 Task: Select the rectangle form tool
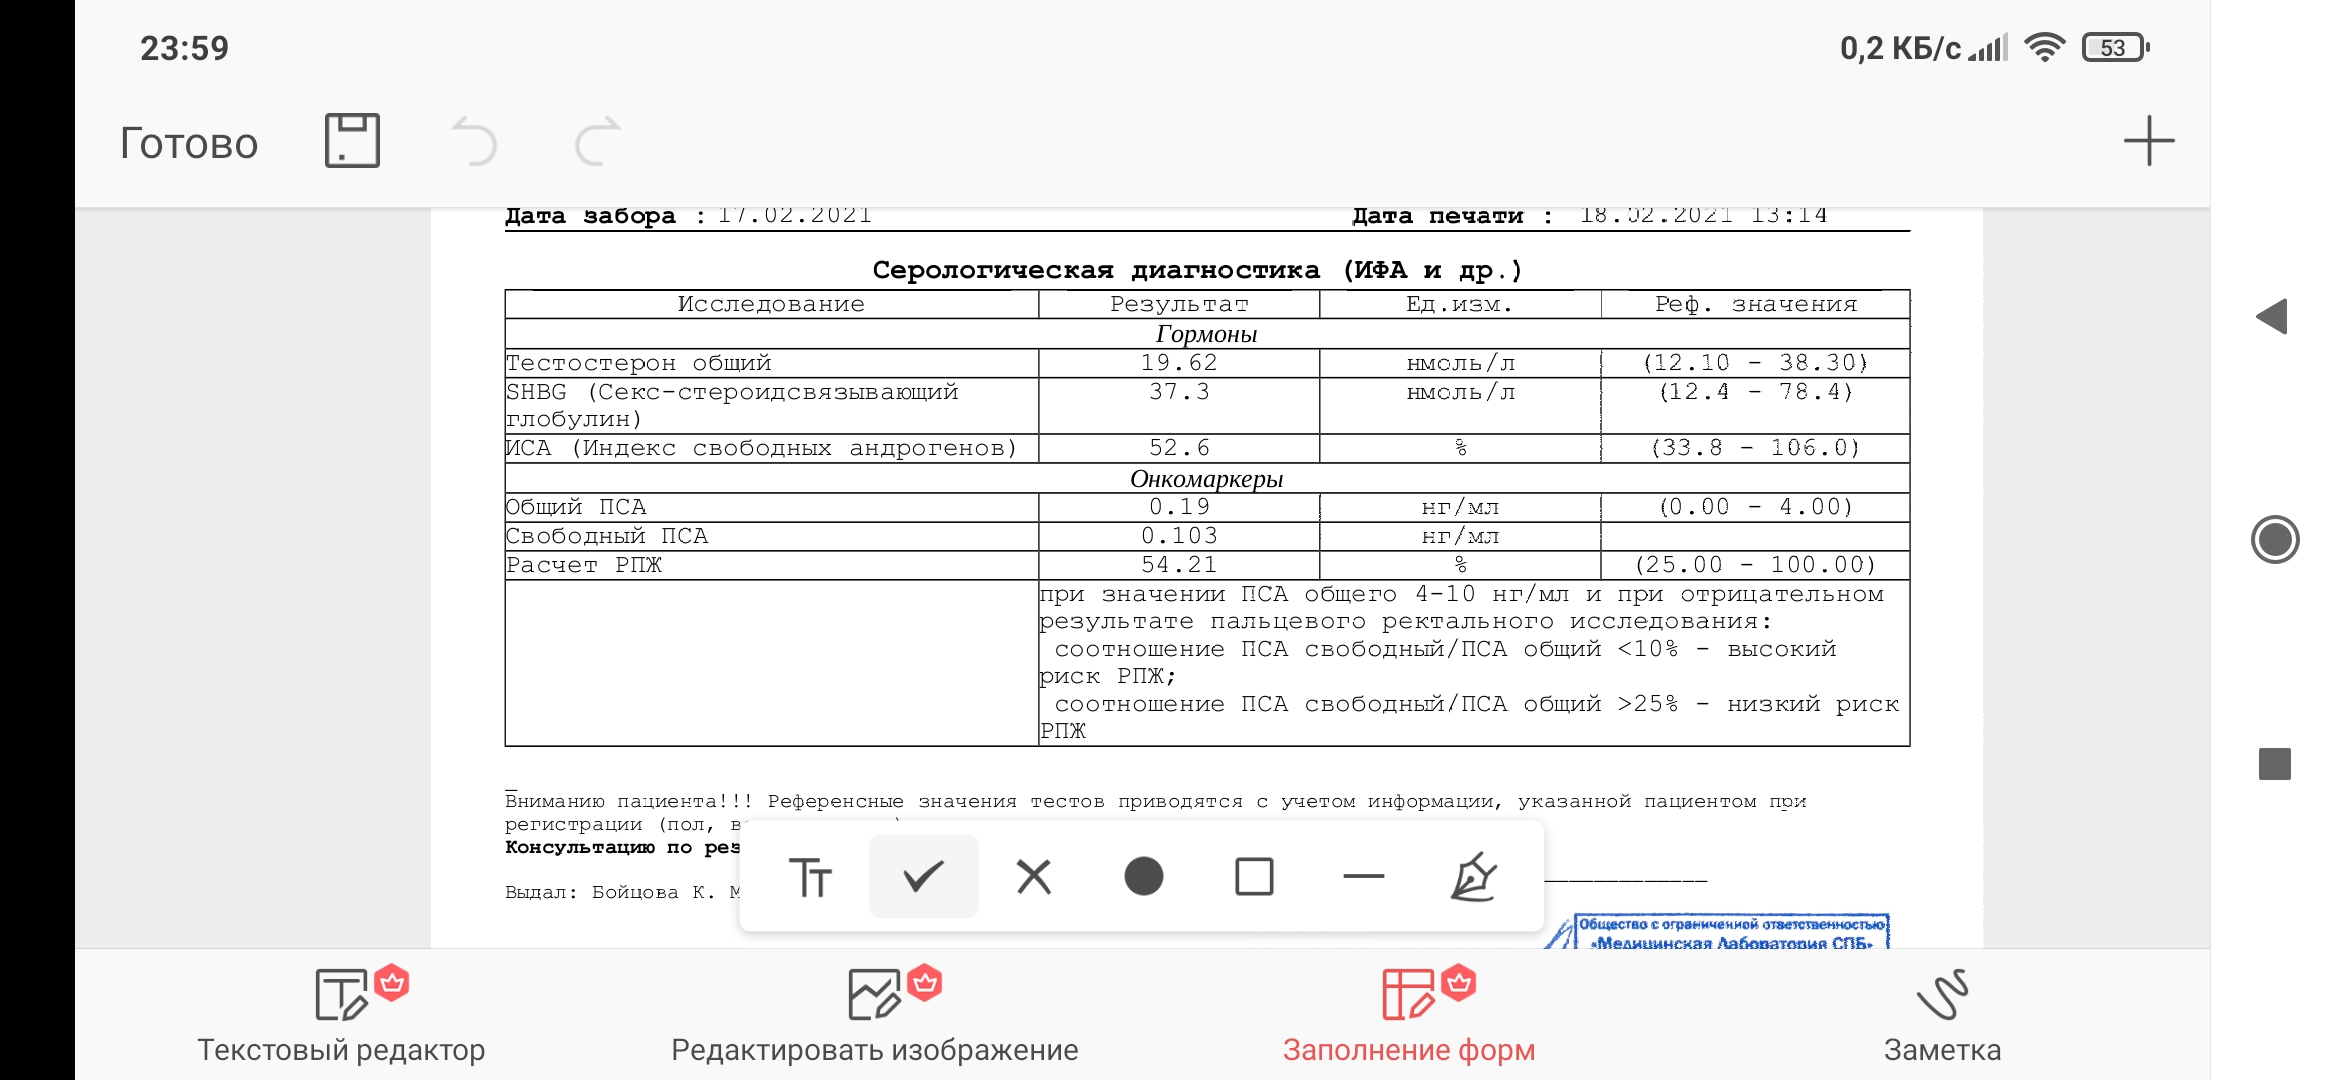[x=1254, y=877]
